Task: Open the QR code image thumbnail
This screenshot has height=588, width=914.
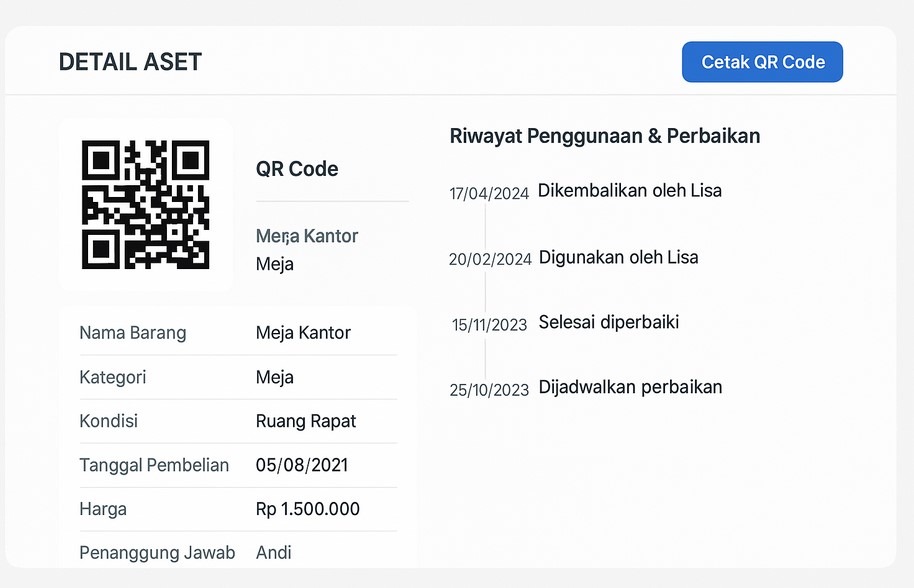Action: point(146,205)
